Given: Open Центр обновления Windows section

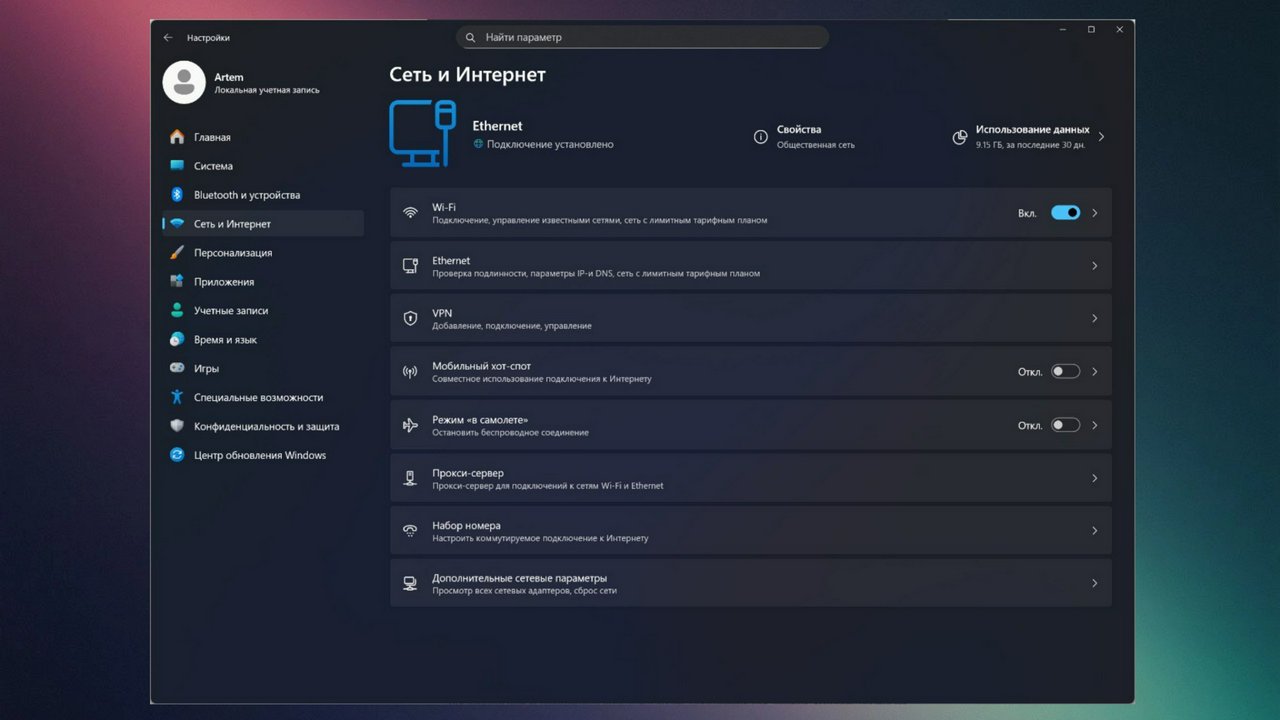Looking at the screenshot, I should pyautogui.click(x=259, y=455).
